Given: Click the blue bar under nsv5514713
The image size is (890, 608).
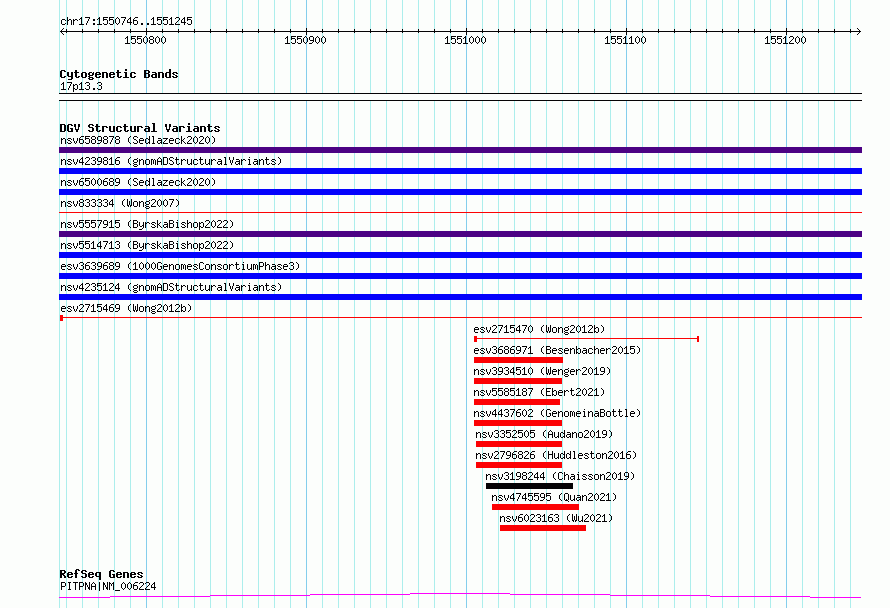Looking at the screenshot, I should coord(460,255).
